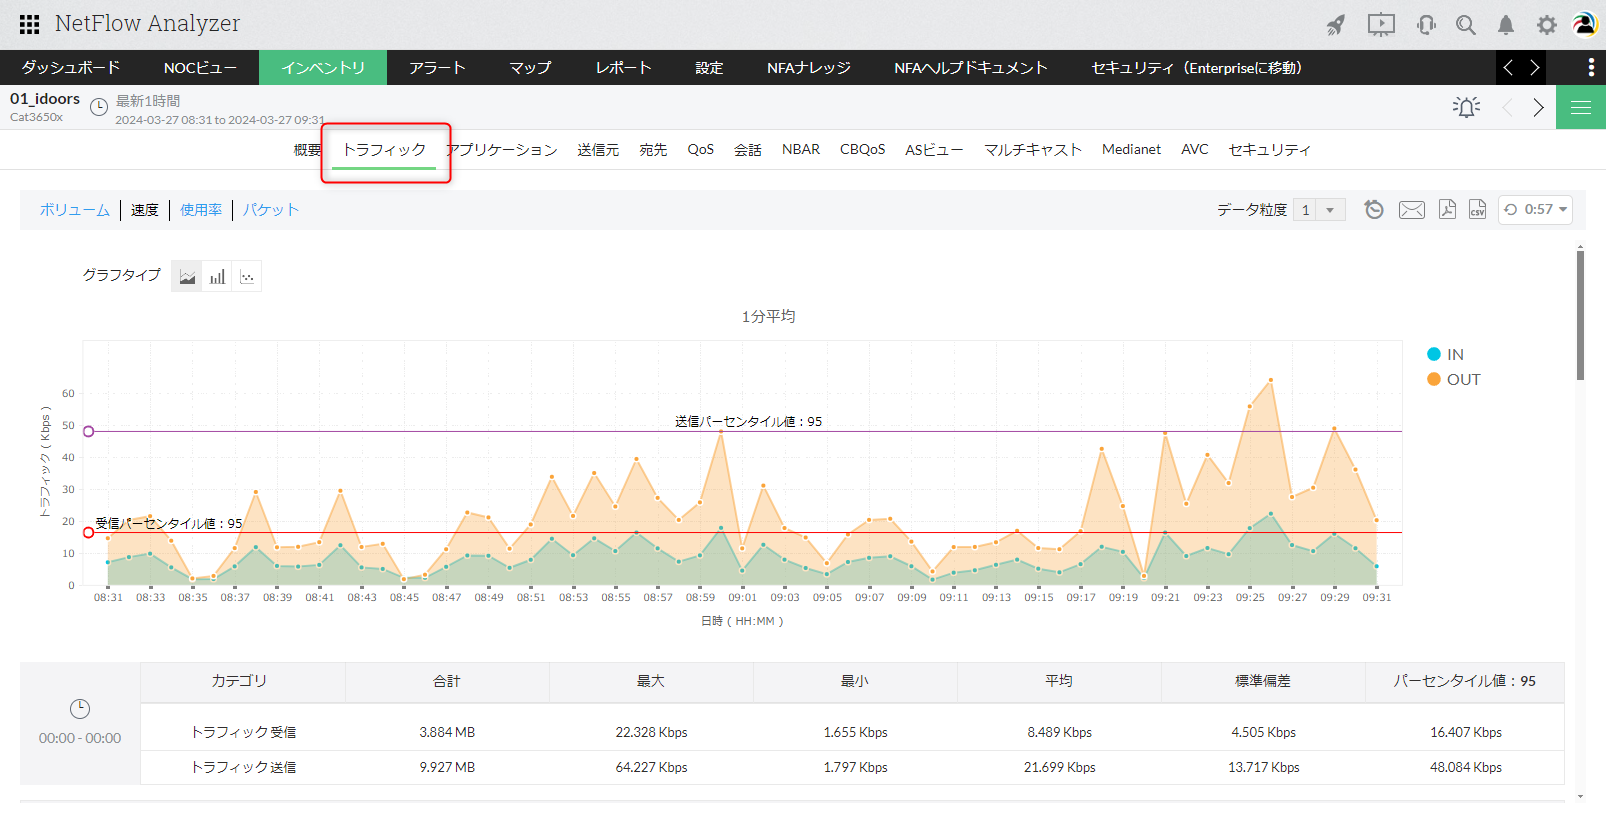Switch graph type to bar chart

[217, 277]
